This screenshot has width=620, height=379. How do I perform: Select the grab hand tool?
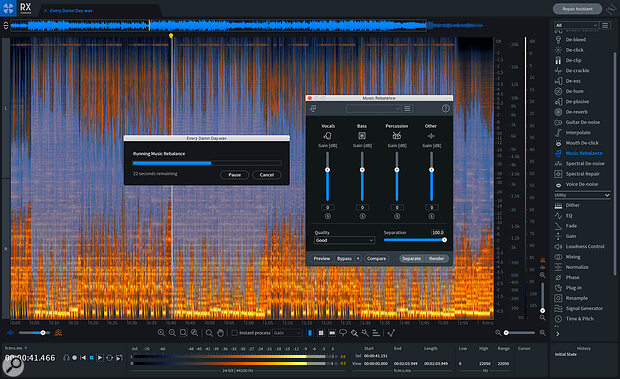click(220, 333)
